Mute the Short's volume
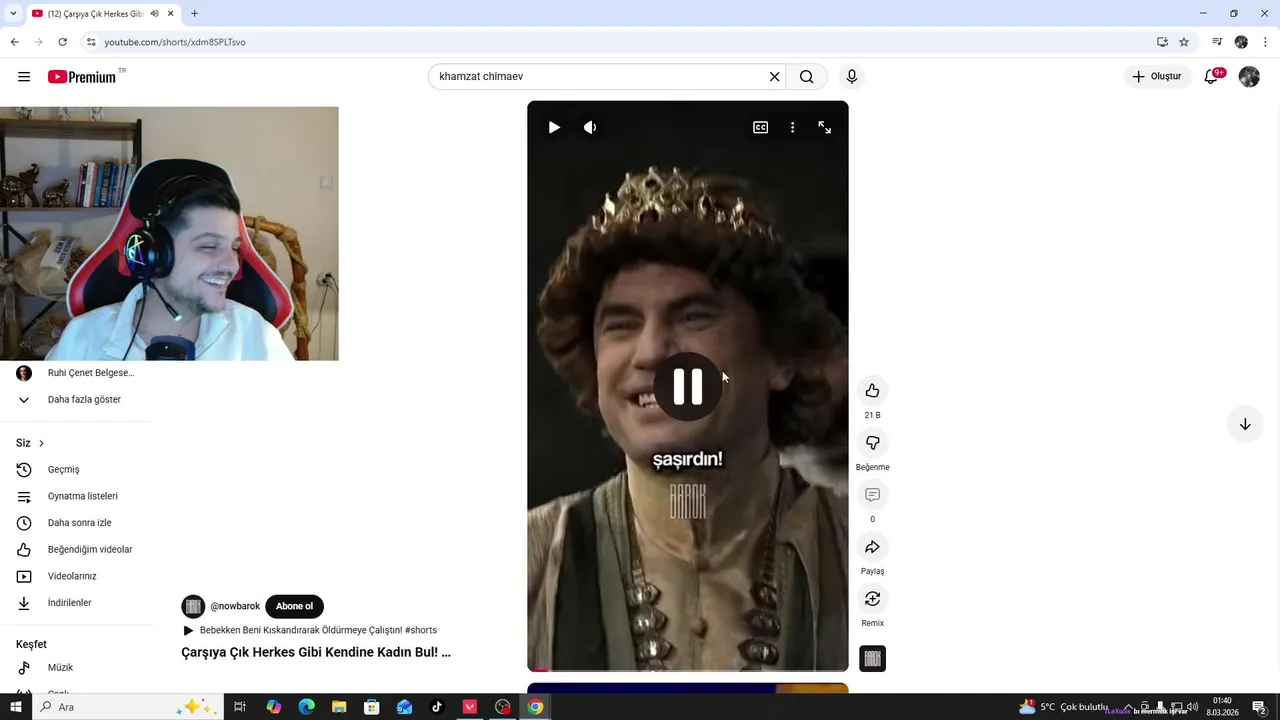The image size is (1280, 720). tap(590, 127)
